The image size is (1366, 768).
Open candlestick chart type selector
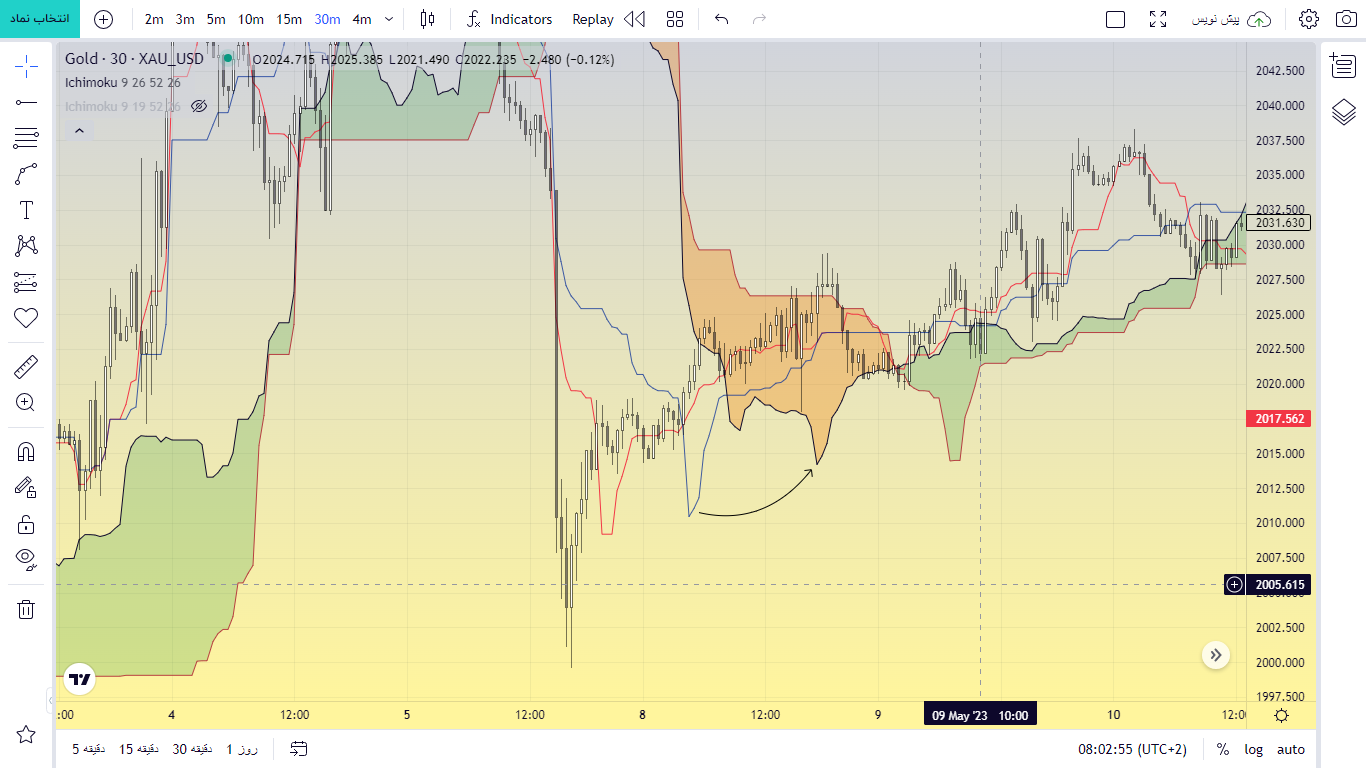click(x=428, y=19)
